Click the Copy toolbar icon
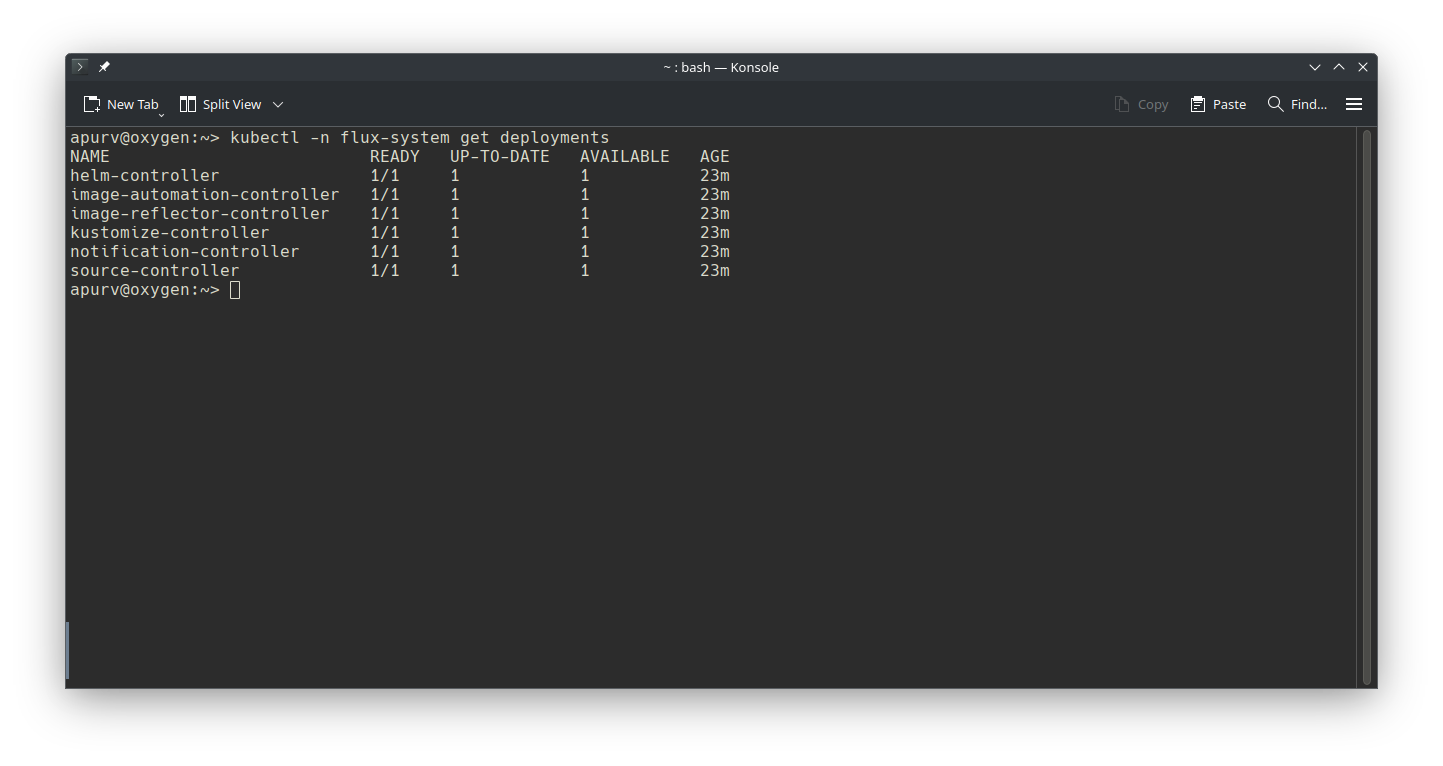 click(1141, 104)
